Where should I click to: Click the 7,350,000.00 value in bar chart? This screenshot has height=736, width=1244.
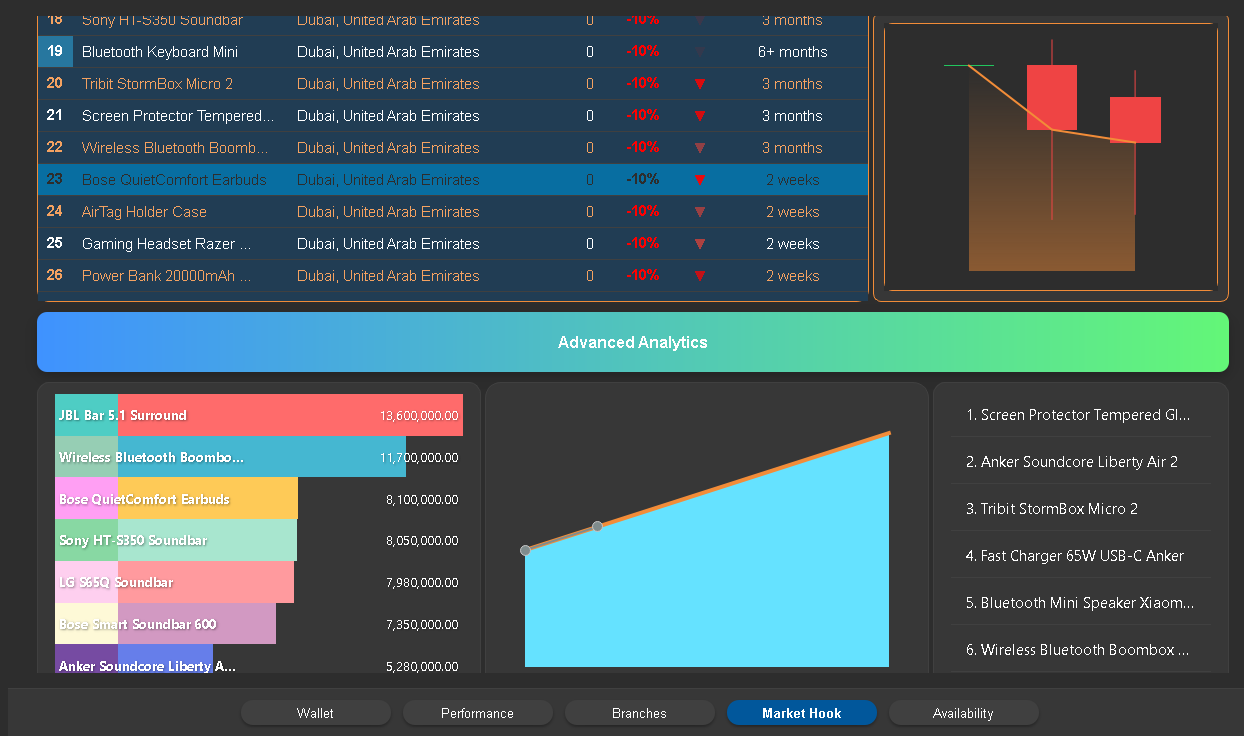[422, 625]
